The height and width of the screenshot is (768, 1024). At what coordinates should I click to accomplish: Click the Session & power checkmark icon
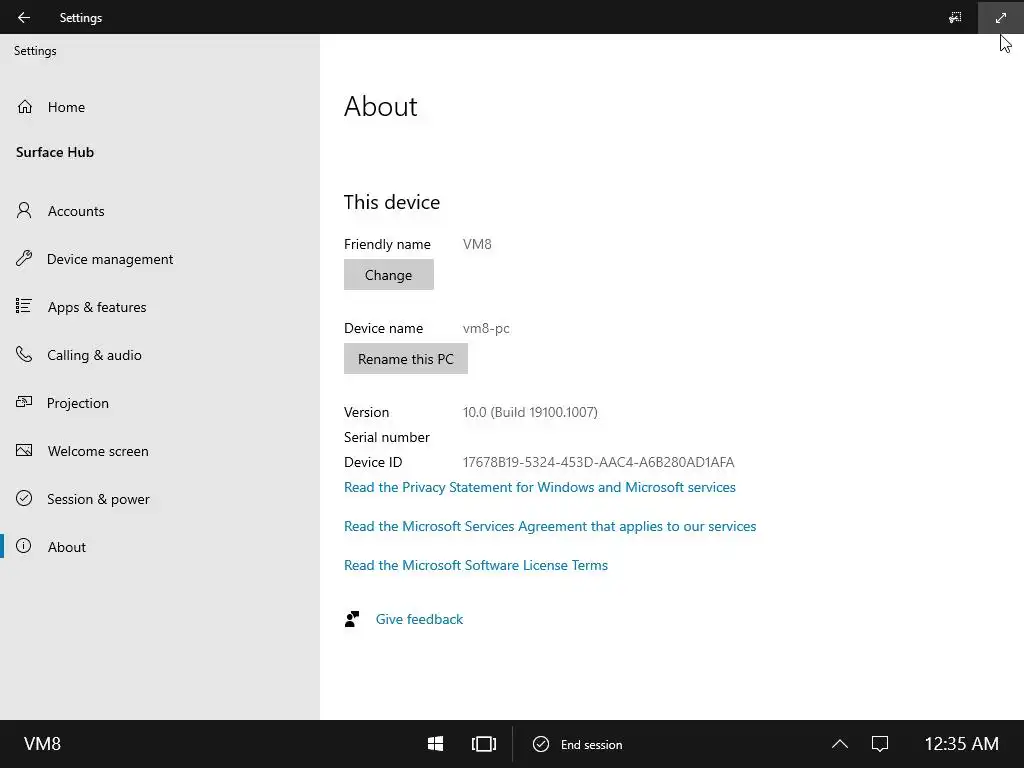[24, 498]
